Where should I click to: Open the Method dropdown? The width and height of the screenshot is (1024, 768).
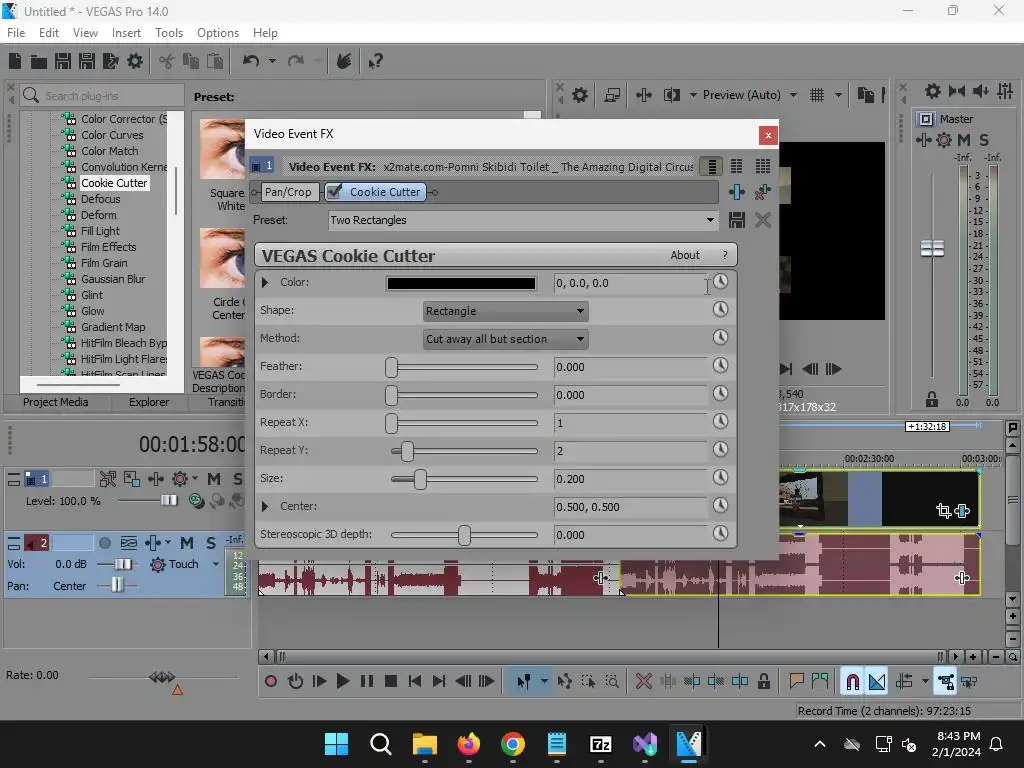pyautogui.click(x=505, y=339)
